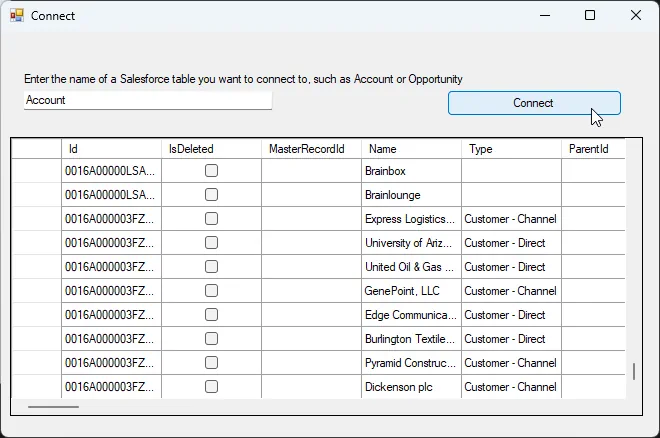
Task: Sort by the Id column header
Action: point(110,149)
